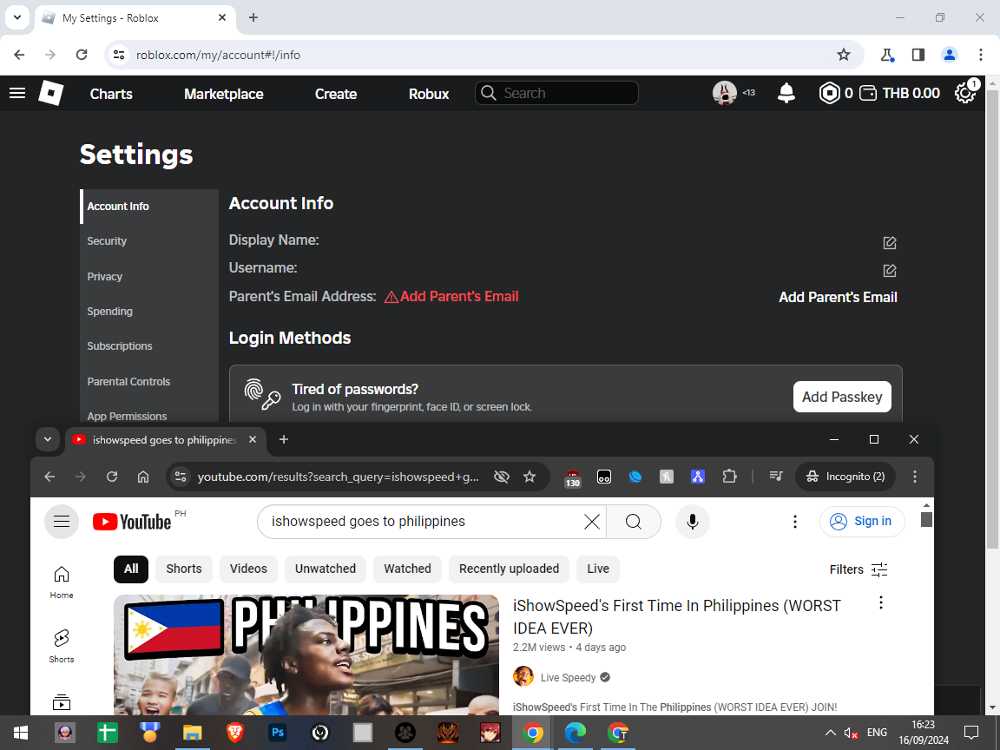1000x750 pixels.
Task: Go to Marketplace in Roblox navbar
Action: [x=224, y=93]
